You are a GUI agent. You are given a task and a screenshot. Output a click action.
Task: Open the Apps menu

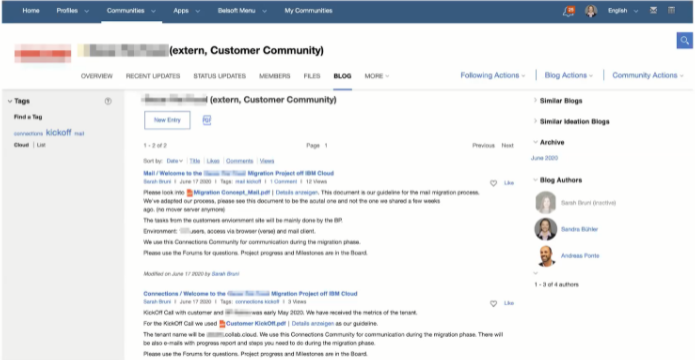(187, 11)
